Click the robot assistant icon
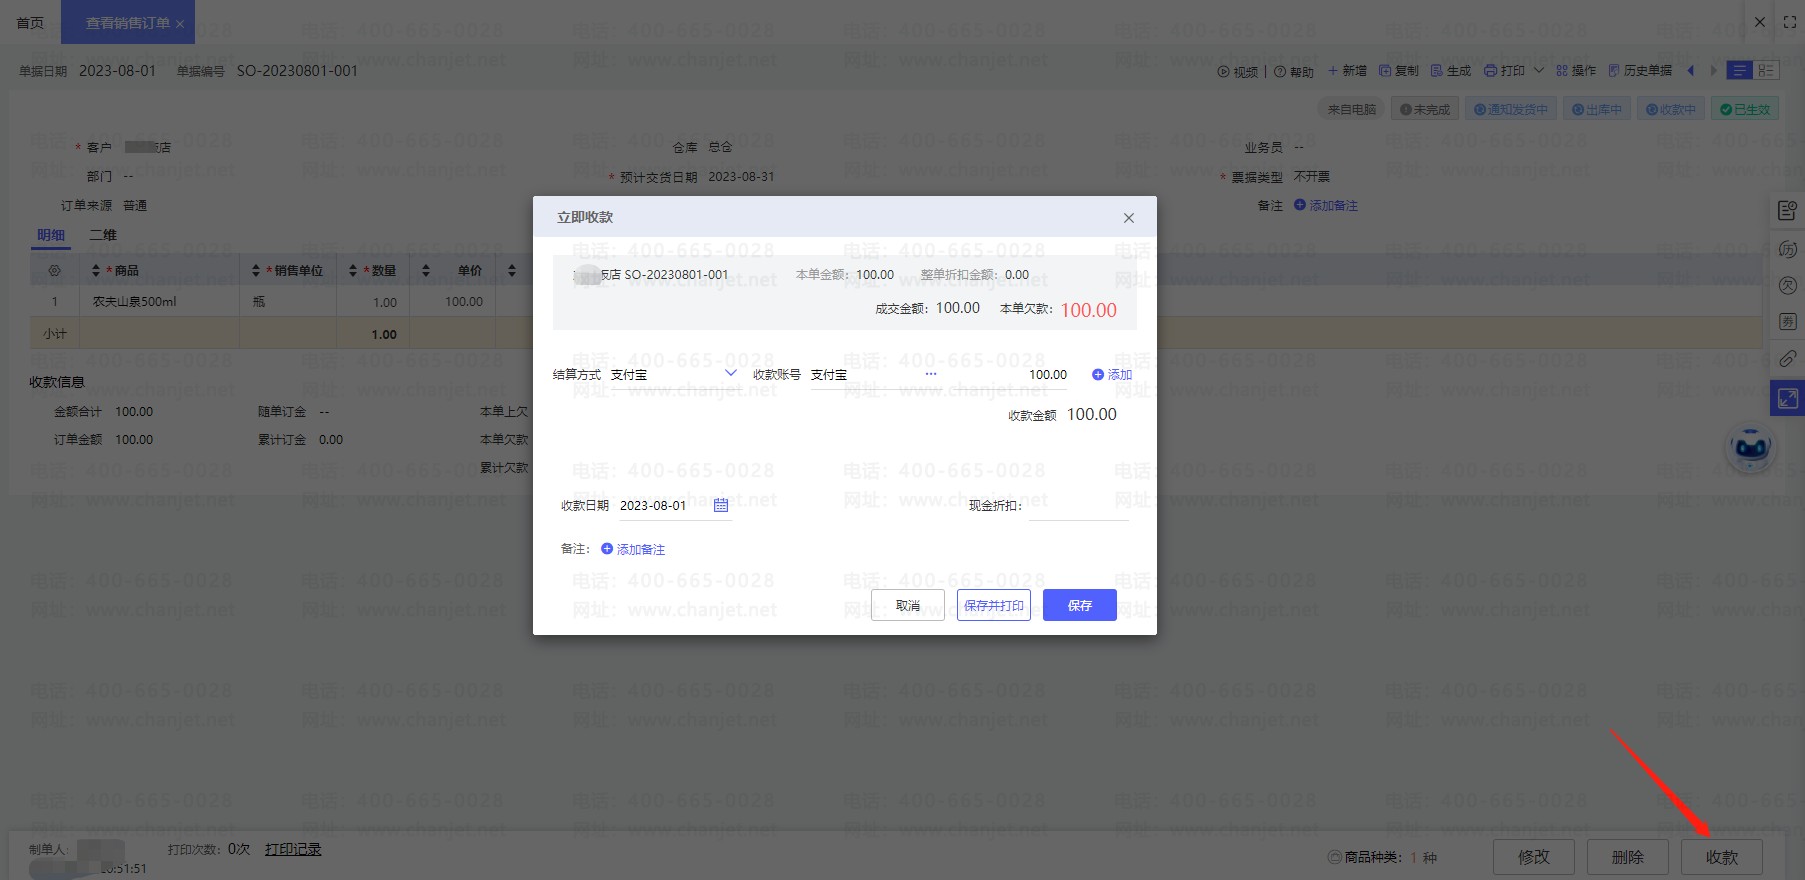The width and height of the screenshot is (1805, 880). coord(1751,447)
